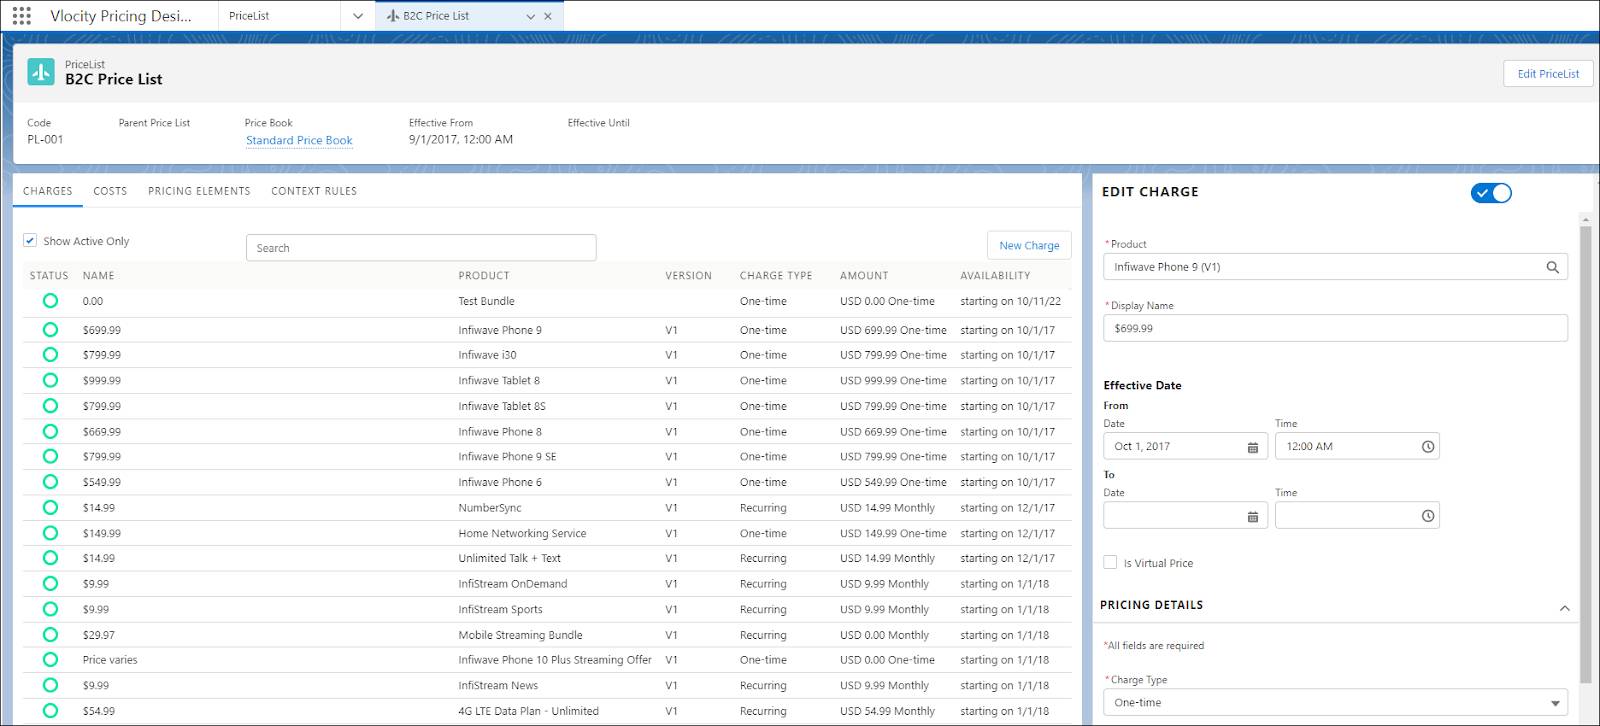This screenshot has width=1600, height=726.
Task: Click the Name column header
Action: [x=98, y=275]
